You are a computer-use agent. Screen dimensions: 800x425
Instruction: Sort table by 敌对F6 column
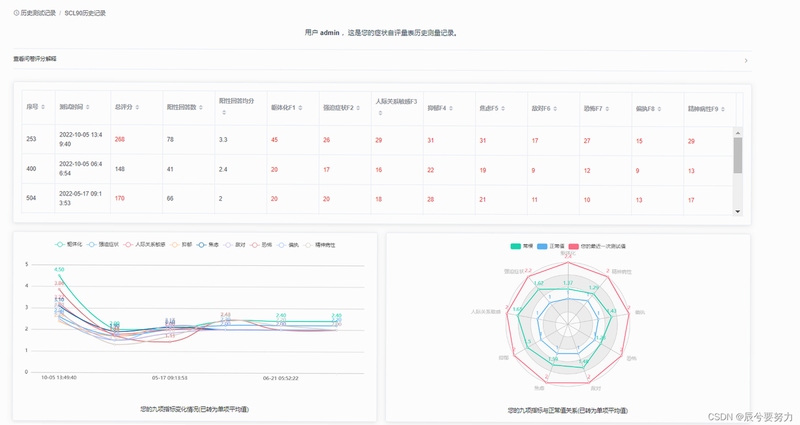(555, 108)
